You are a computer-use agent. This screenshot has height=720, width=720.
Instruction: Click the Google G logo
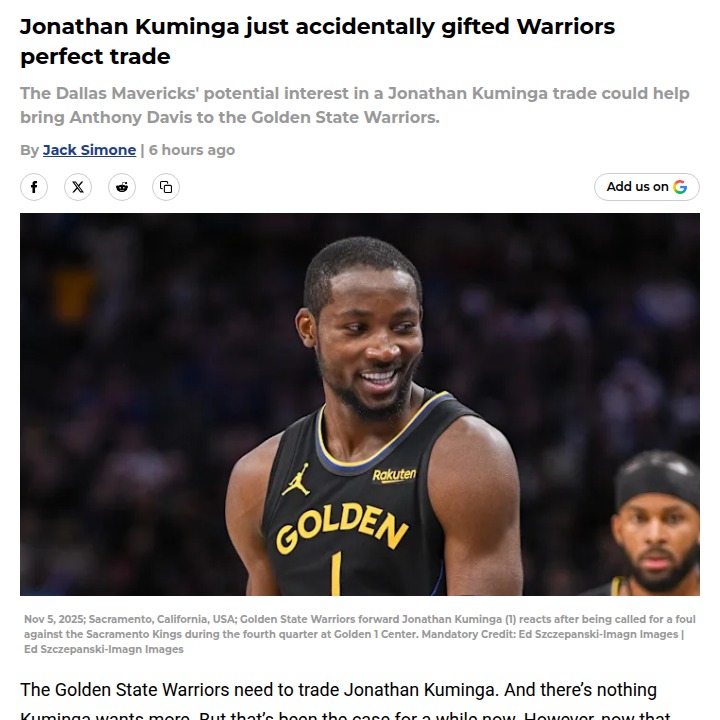tap(680, 187)
